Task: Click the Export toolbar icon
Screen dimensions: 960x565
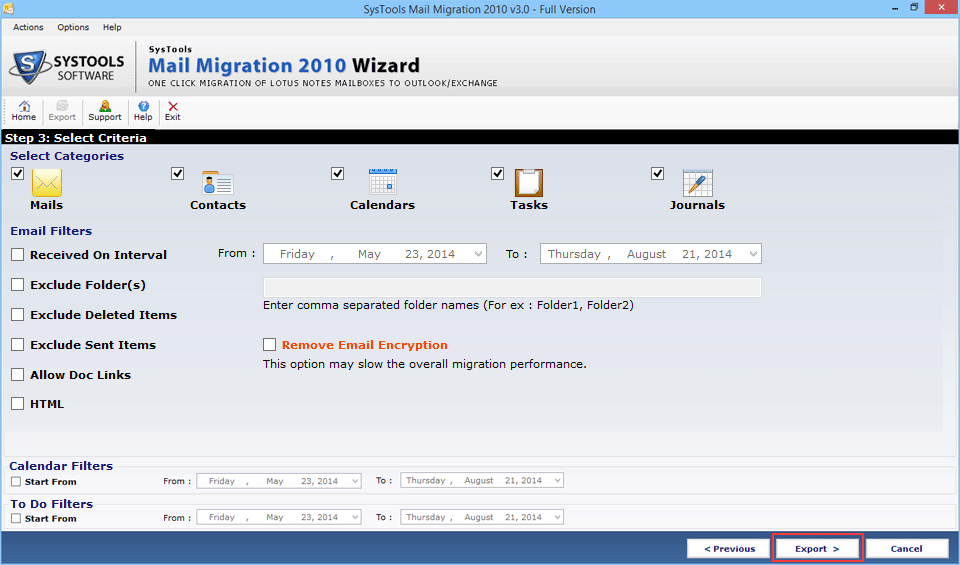Action: point(62,111)
